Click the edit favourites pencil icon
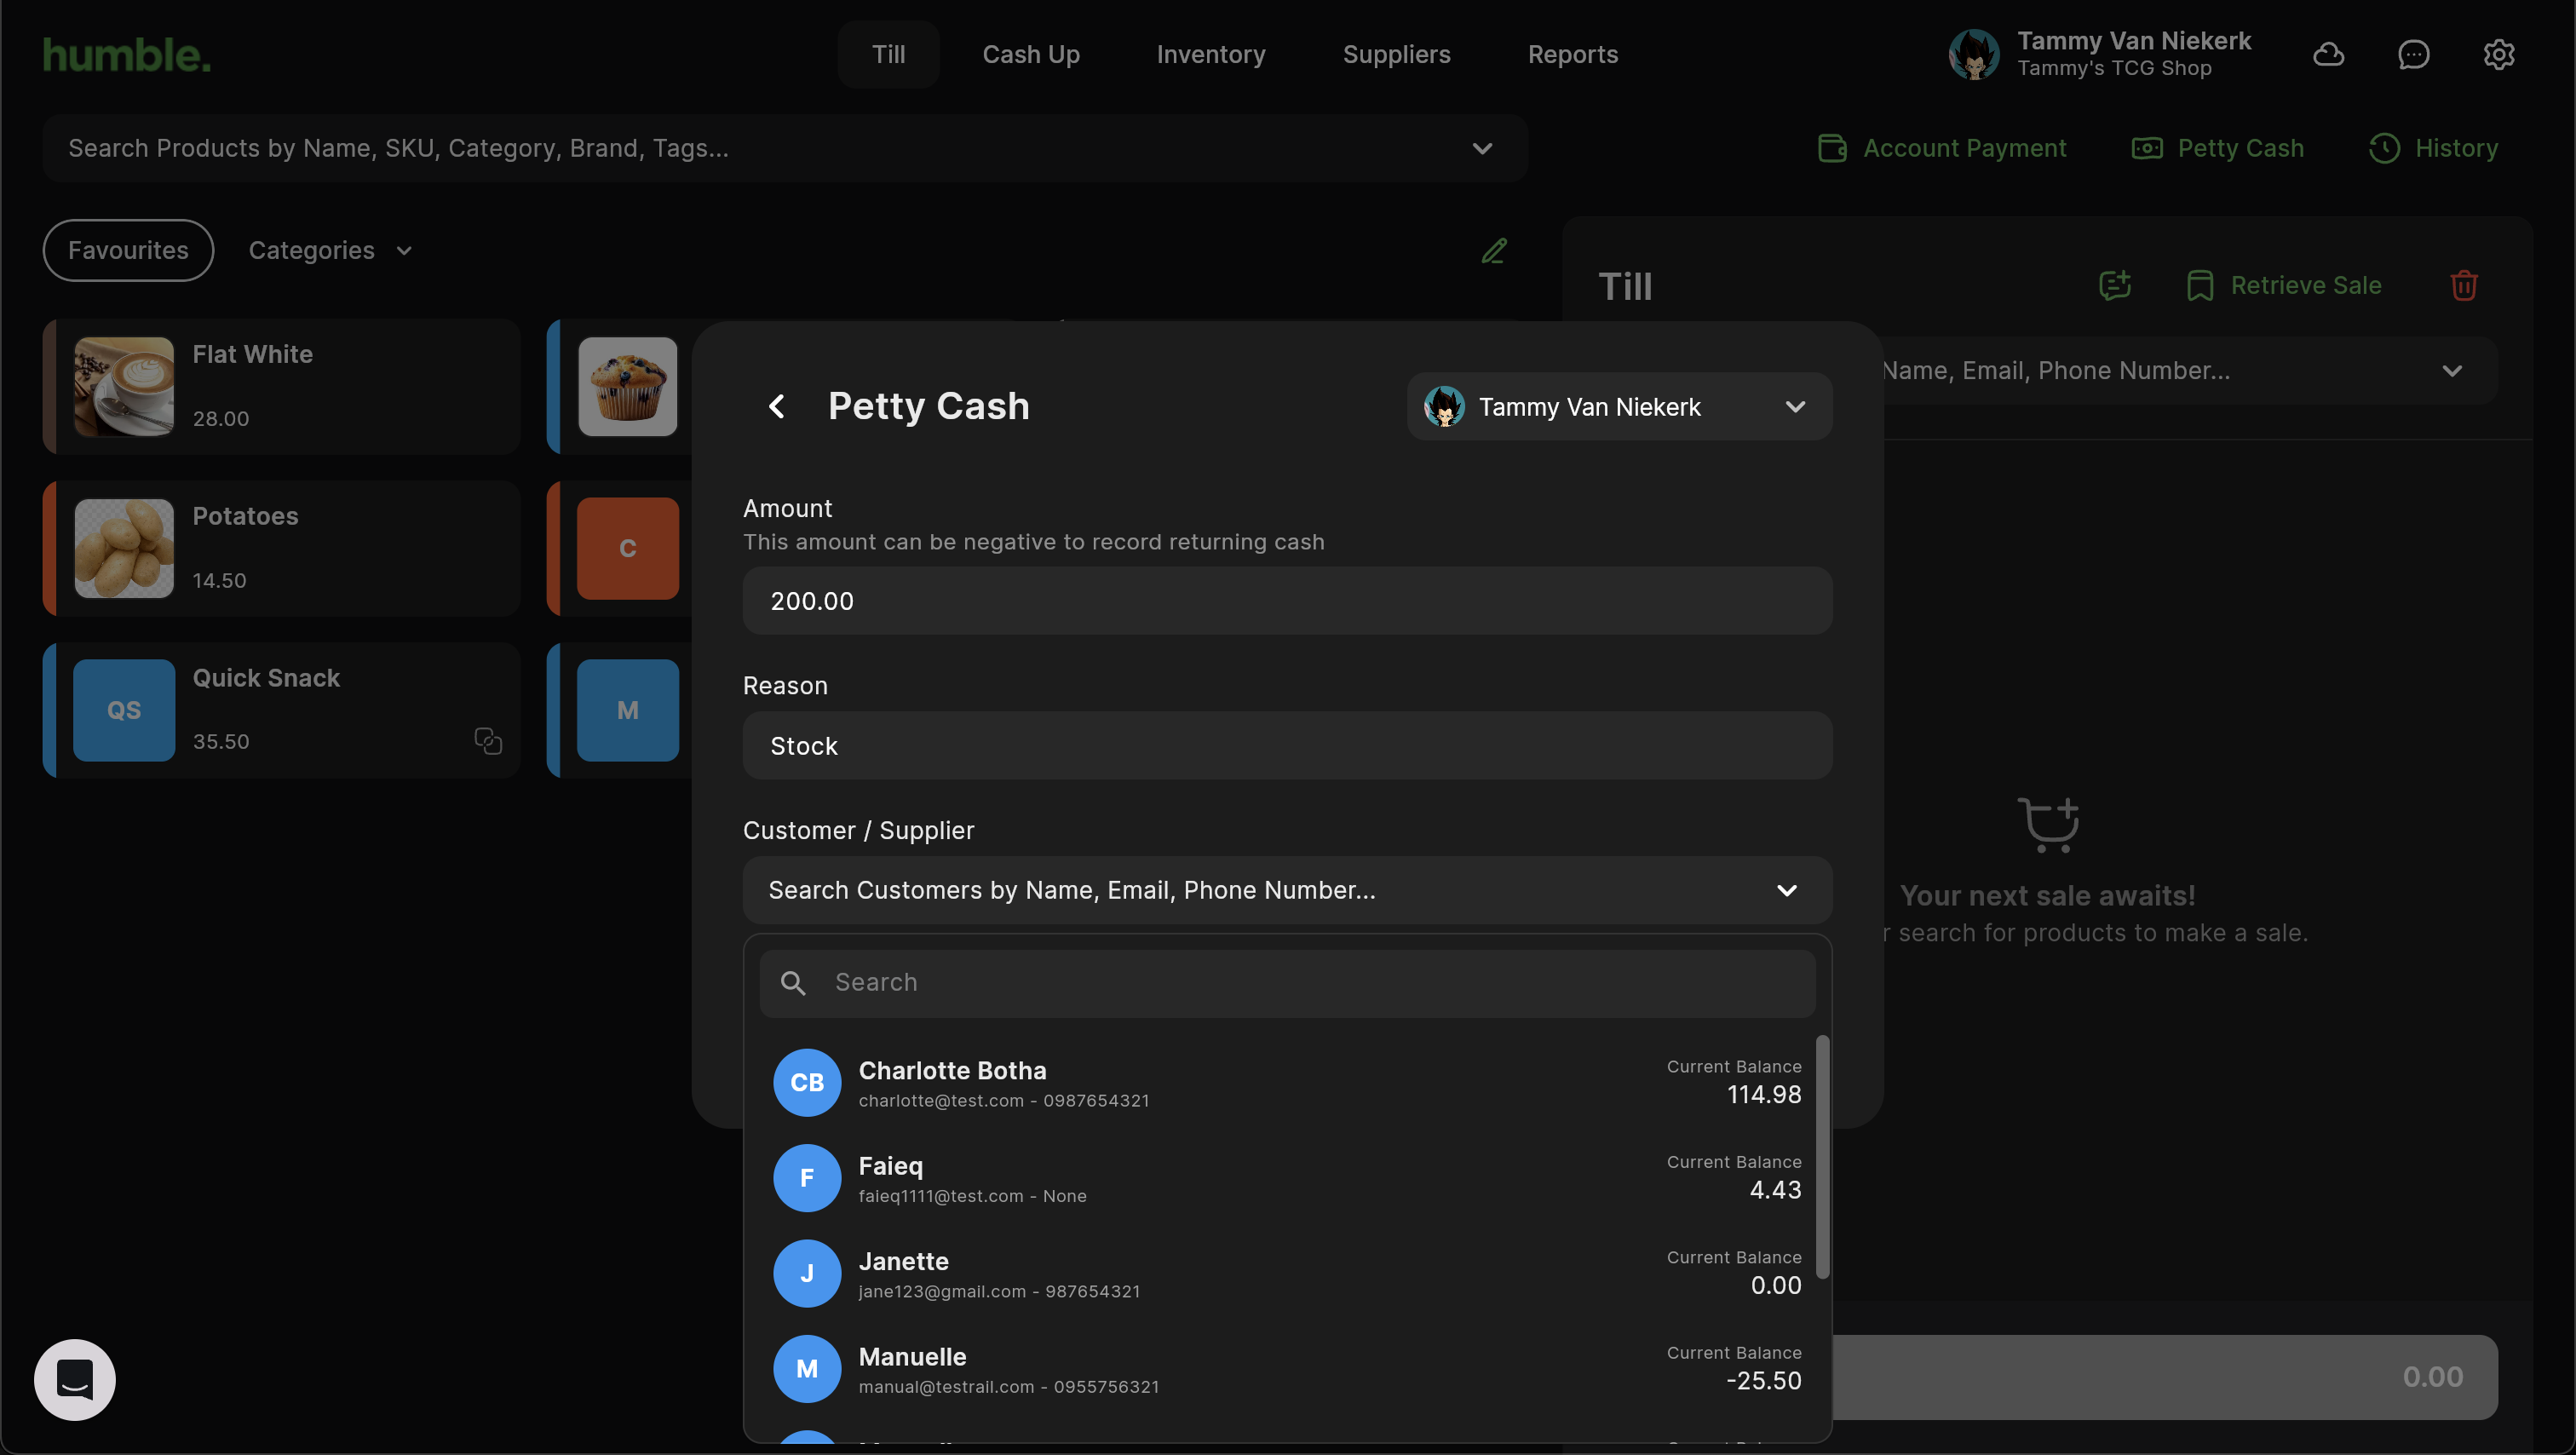The height and width of the screenshot is (1455, 2576). tap(1494, 250)
